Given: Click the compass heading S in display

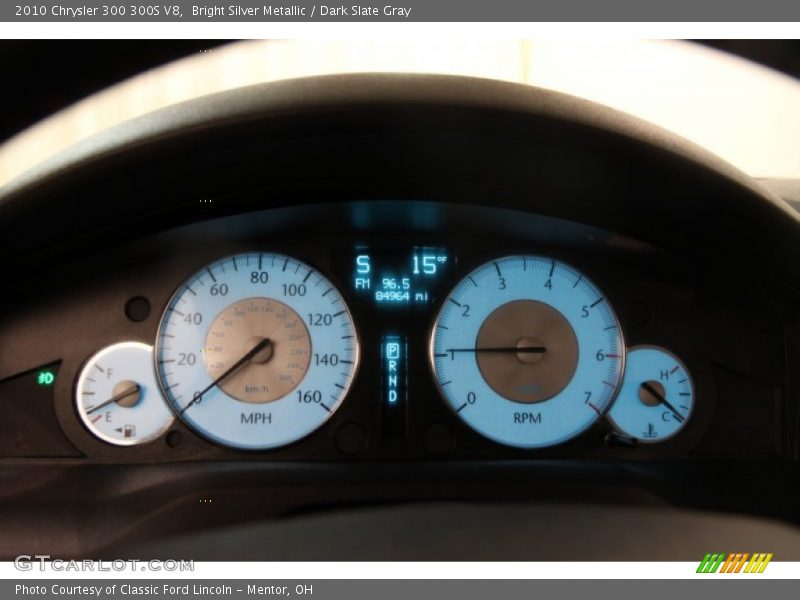Looking at the screenshot, I should 363,265.
